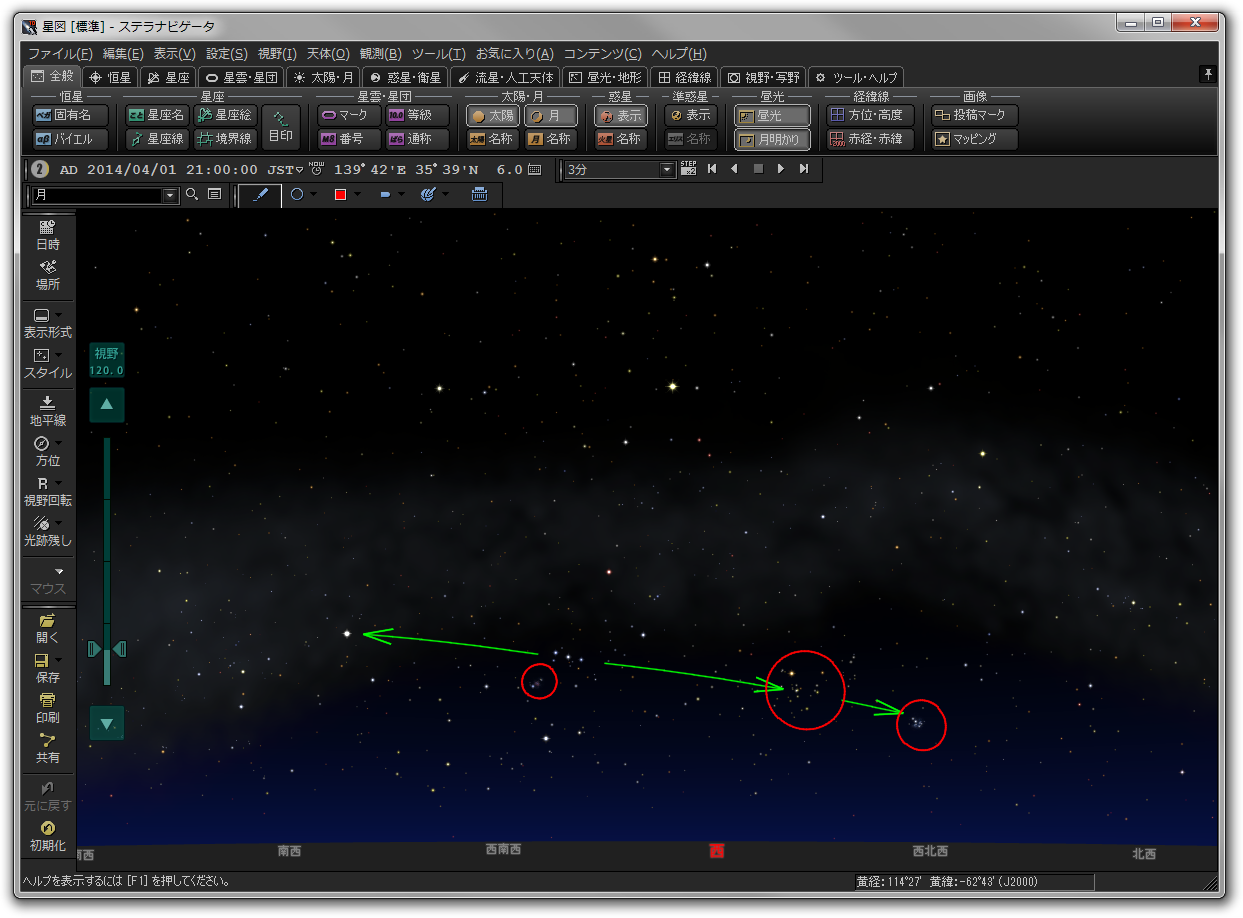The height and width of the screenshot is (918, 1243).
Task: Click the 印刷 print icon
Action: 47,708
